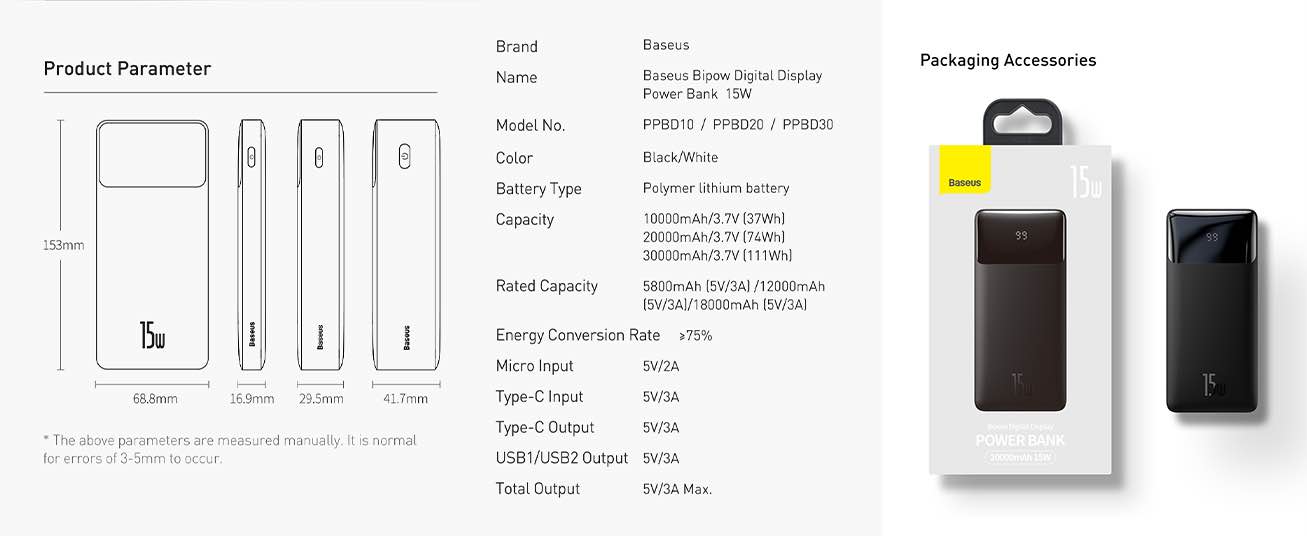The image size is (1307, 536).
Task: Select the standalone black power bank image
Action: pos(1212,310)
